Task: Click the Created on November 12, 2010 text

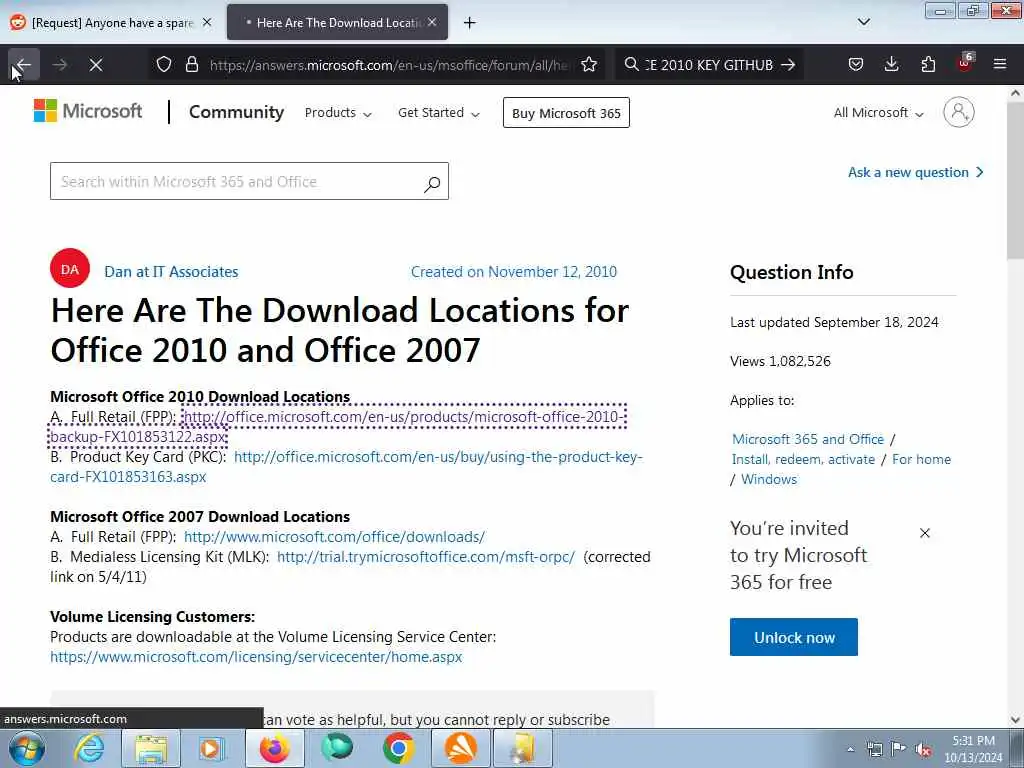Action: point(513,272)
